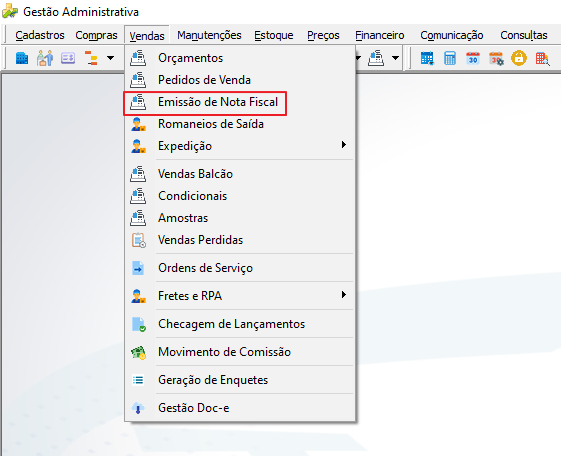The height and width of the screenshot is (456, 561).
Task: Open Romaneios de Saída entry
Action: (240, 124)
